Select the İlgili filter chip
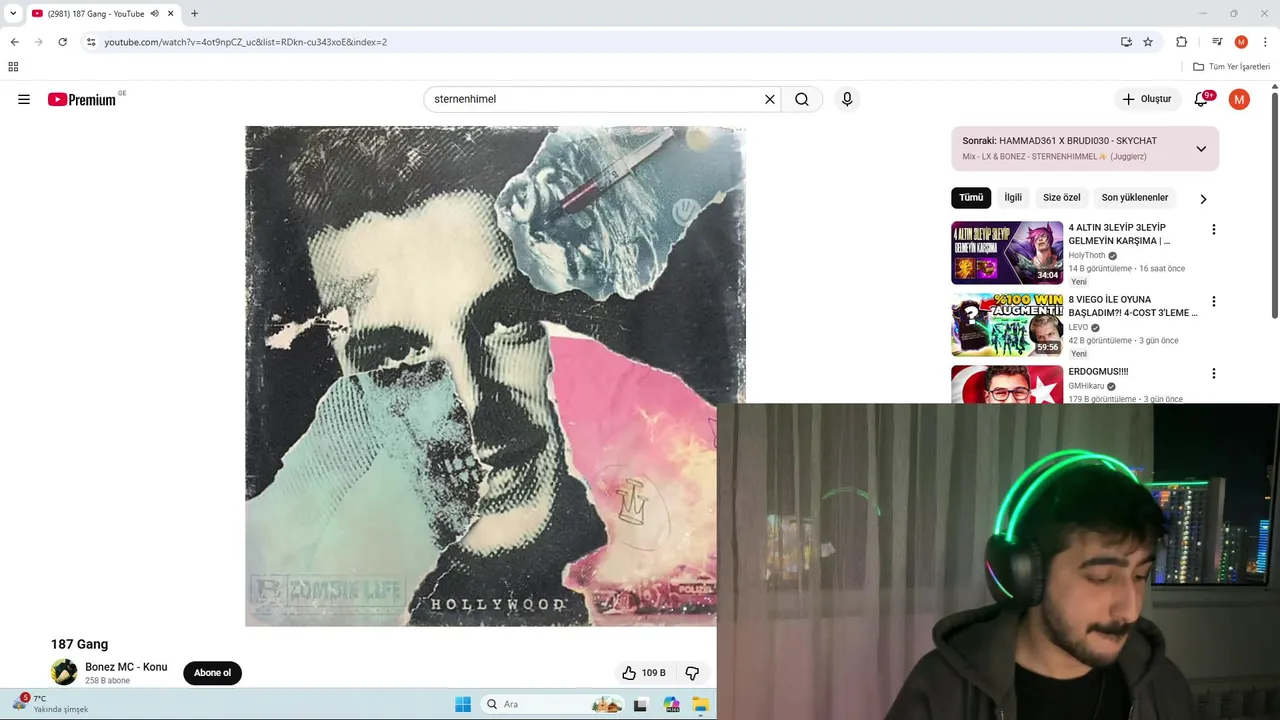This screenshot has width=1280, height=720. tap(1013, 198)
